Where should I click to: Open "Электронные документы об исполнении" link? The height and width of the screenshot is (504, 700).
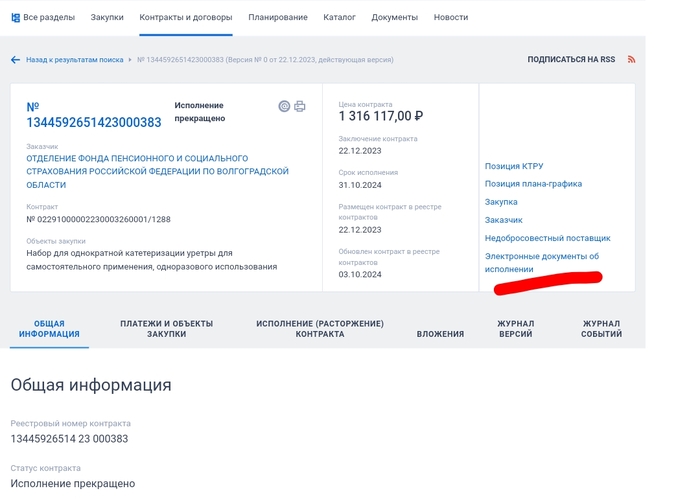pos(541,262)
